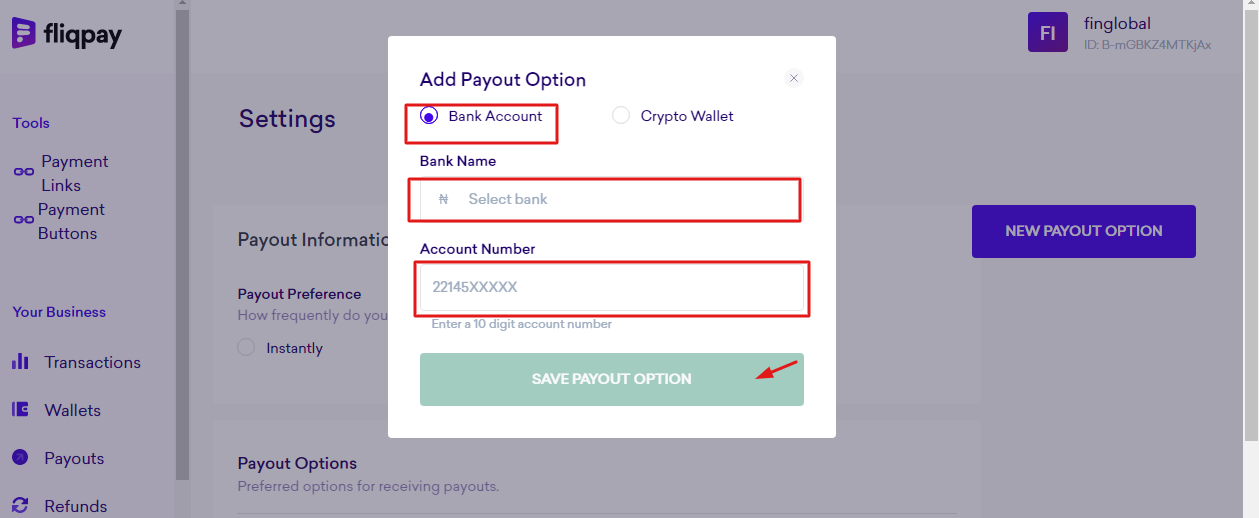Click the sidebar vertical scrollbar
Image resolution: width=1259 pixels, height=518 pixels.
coord(182,240)
